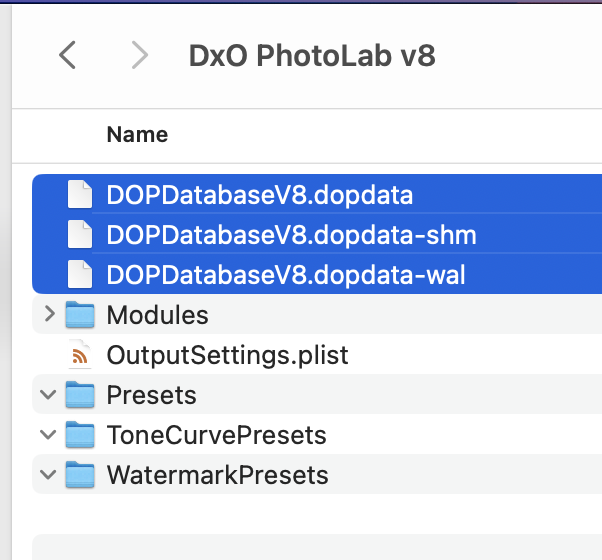
Task: Click the WatermarkPresets folder icon
Action: [x=80, y=474]
